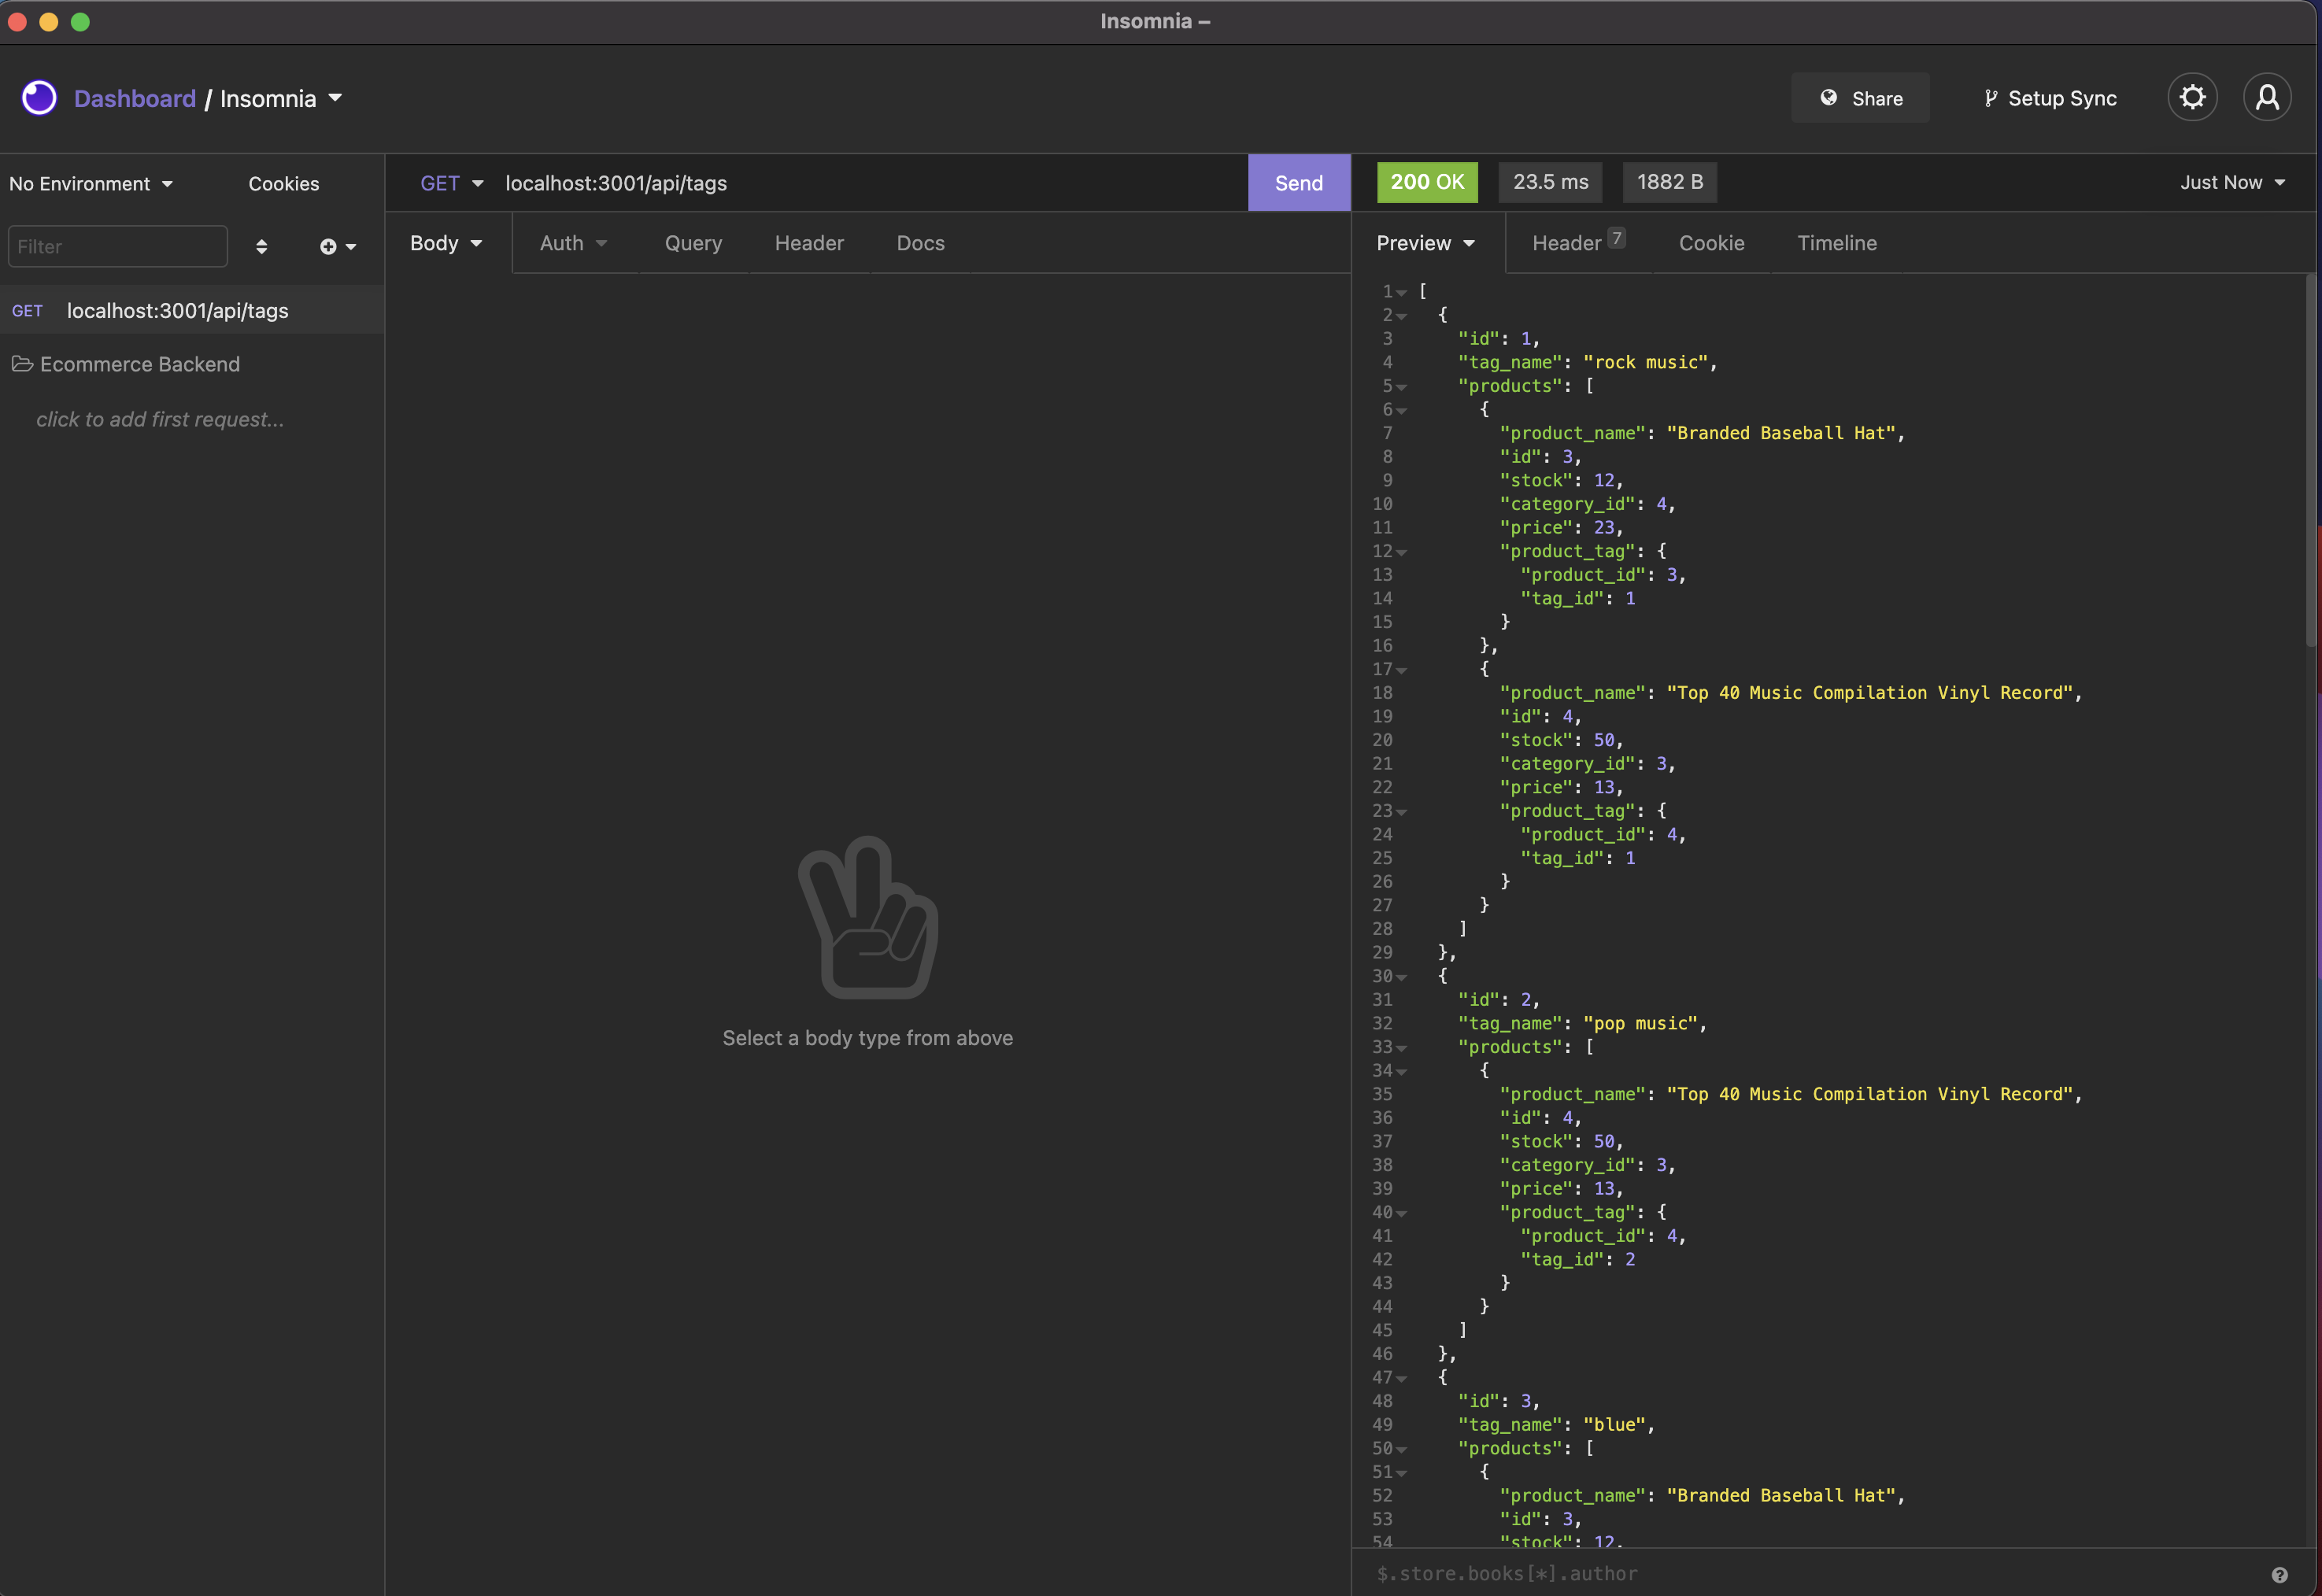Collapse the fold arrow at line 30
The image size is (2322, 1596).
(1402, 977)
